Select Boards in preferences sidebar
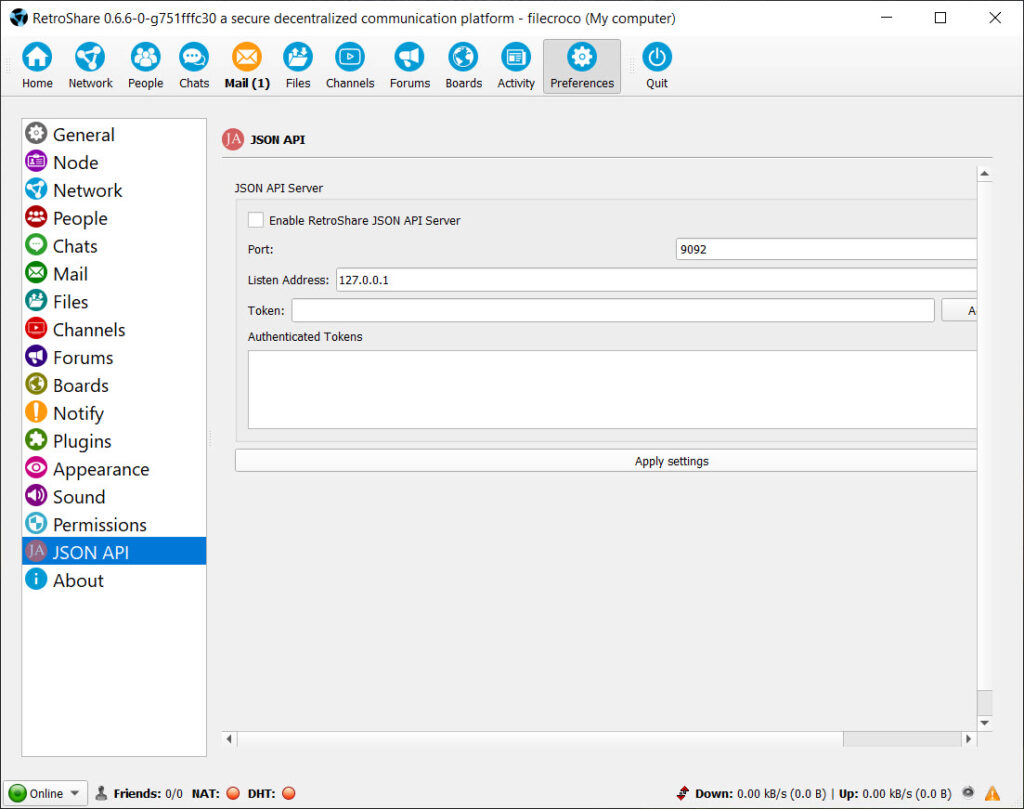1024x809 pixels. click(114, 385)
